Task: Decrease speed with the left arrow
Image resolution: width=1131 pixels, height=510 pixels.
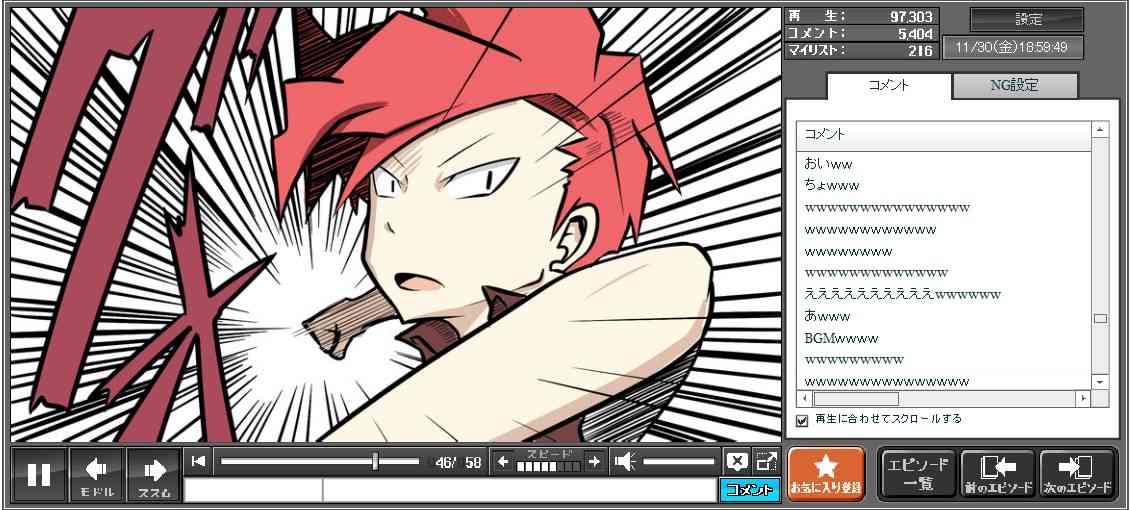Action: pos(503,461)
